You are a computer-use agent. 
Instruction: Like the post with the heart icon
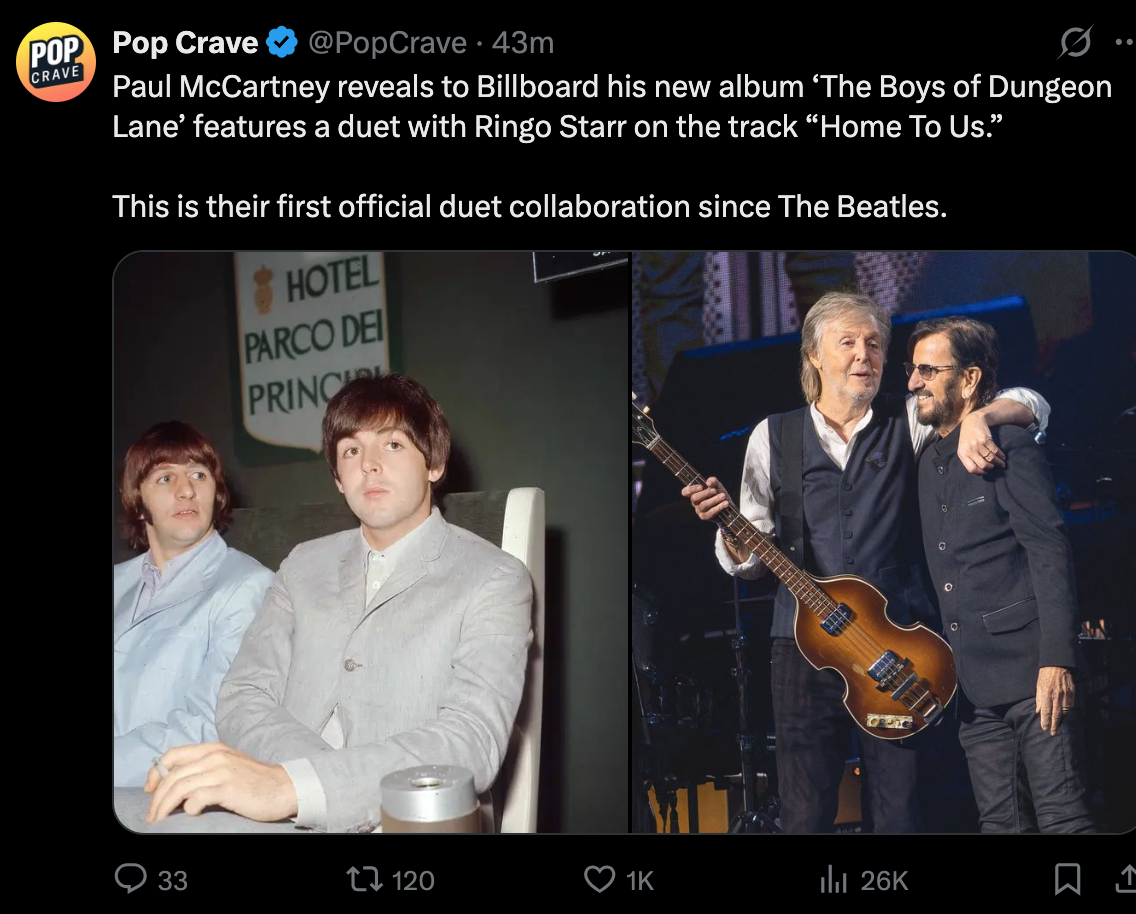pyautogui.click(x=599, y=878)
